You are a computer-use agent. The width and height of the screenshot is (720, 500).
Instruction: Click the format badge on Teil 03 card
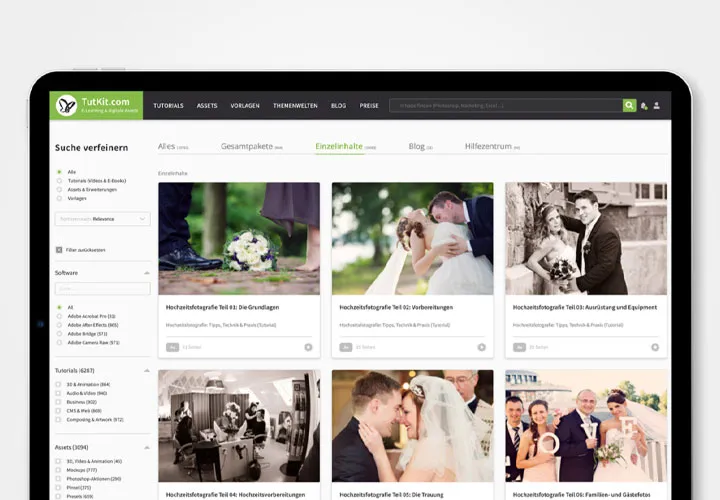519,348
